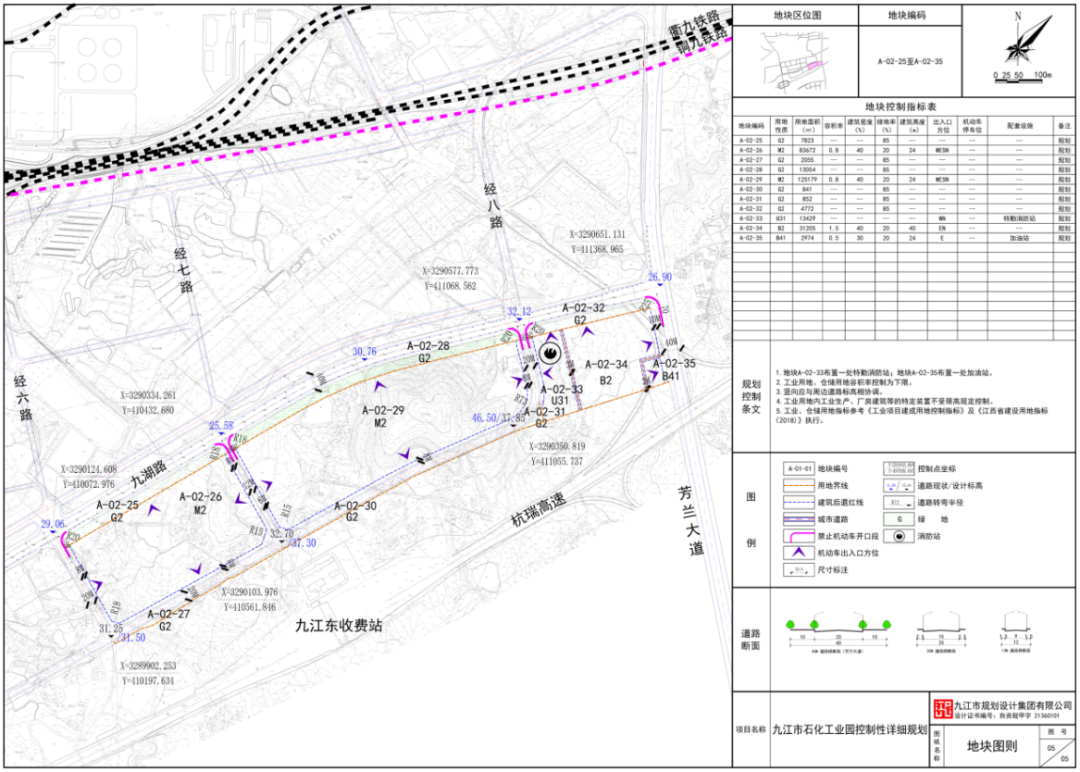The height and width of the screenshot is (772, 1080).
Task: Click the 九湖路 road name on map
Action: 148,476
